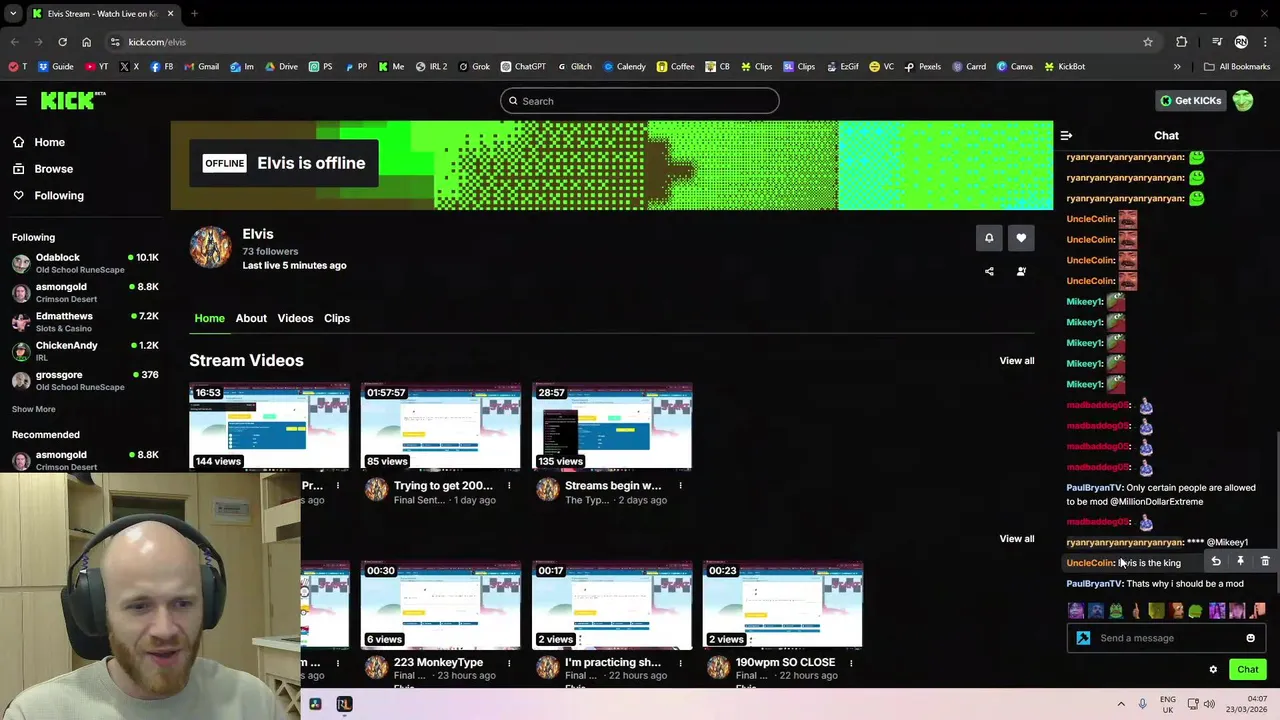
Task: Open grossgore channel in sidebar
Action: [85, 380]
